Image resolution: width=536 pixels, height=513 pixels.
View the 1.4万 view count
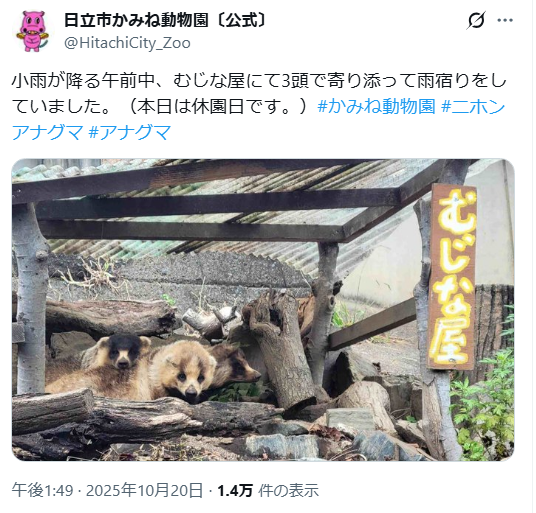click(235, 490)
